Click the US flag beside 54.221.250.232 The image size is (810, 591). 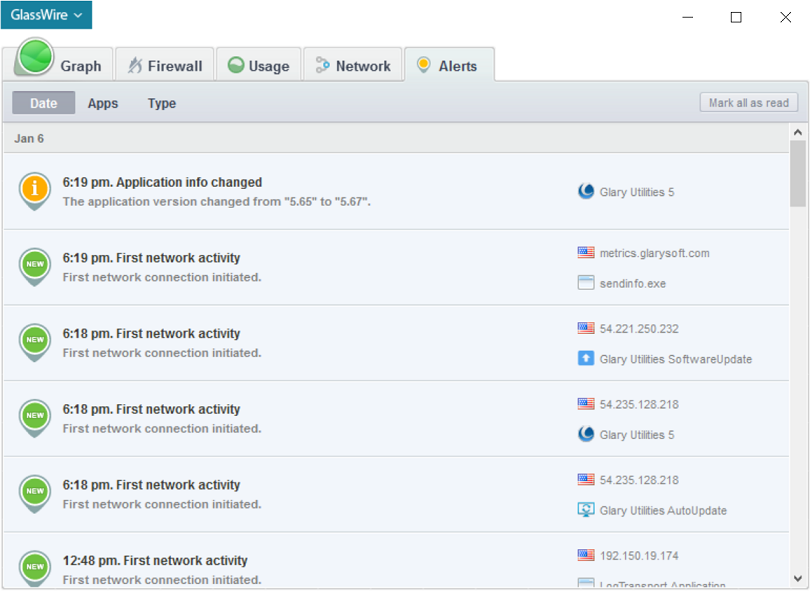[586, 328]
